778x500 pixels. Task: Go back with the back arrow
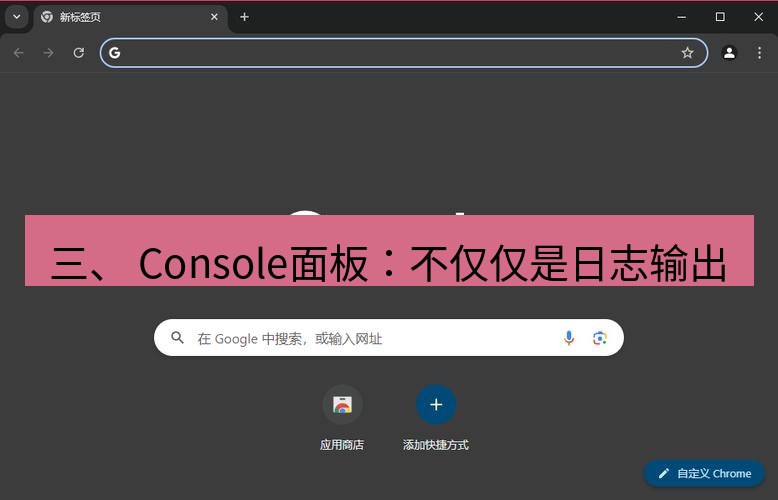click(19, 53)
